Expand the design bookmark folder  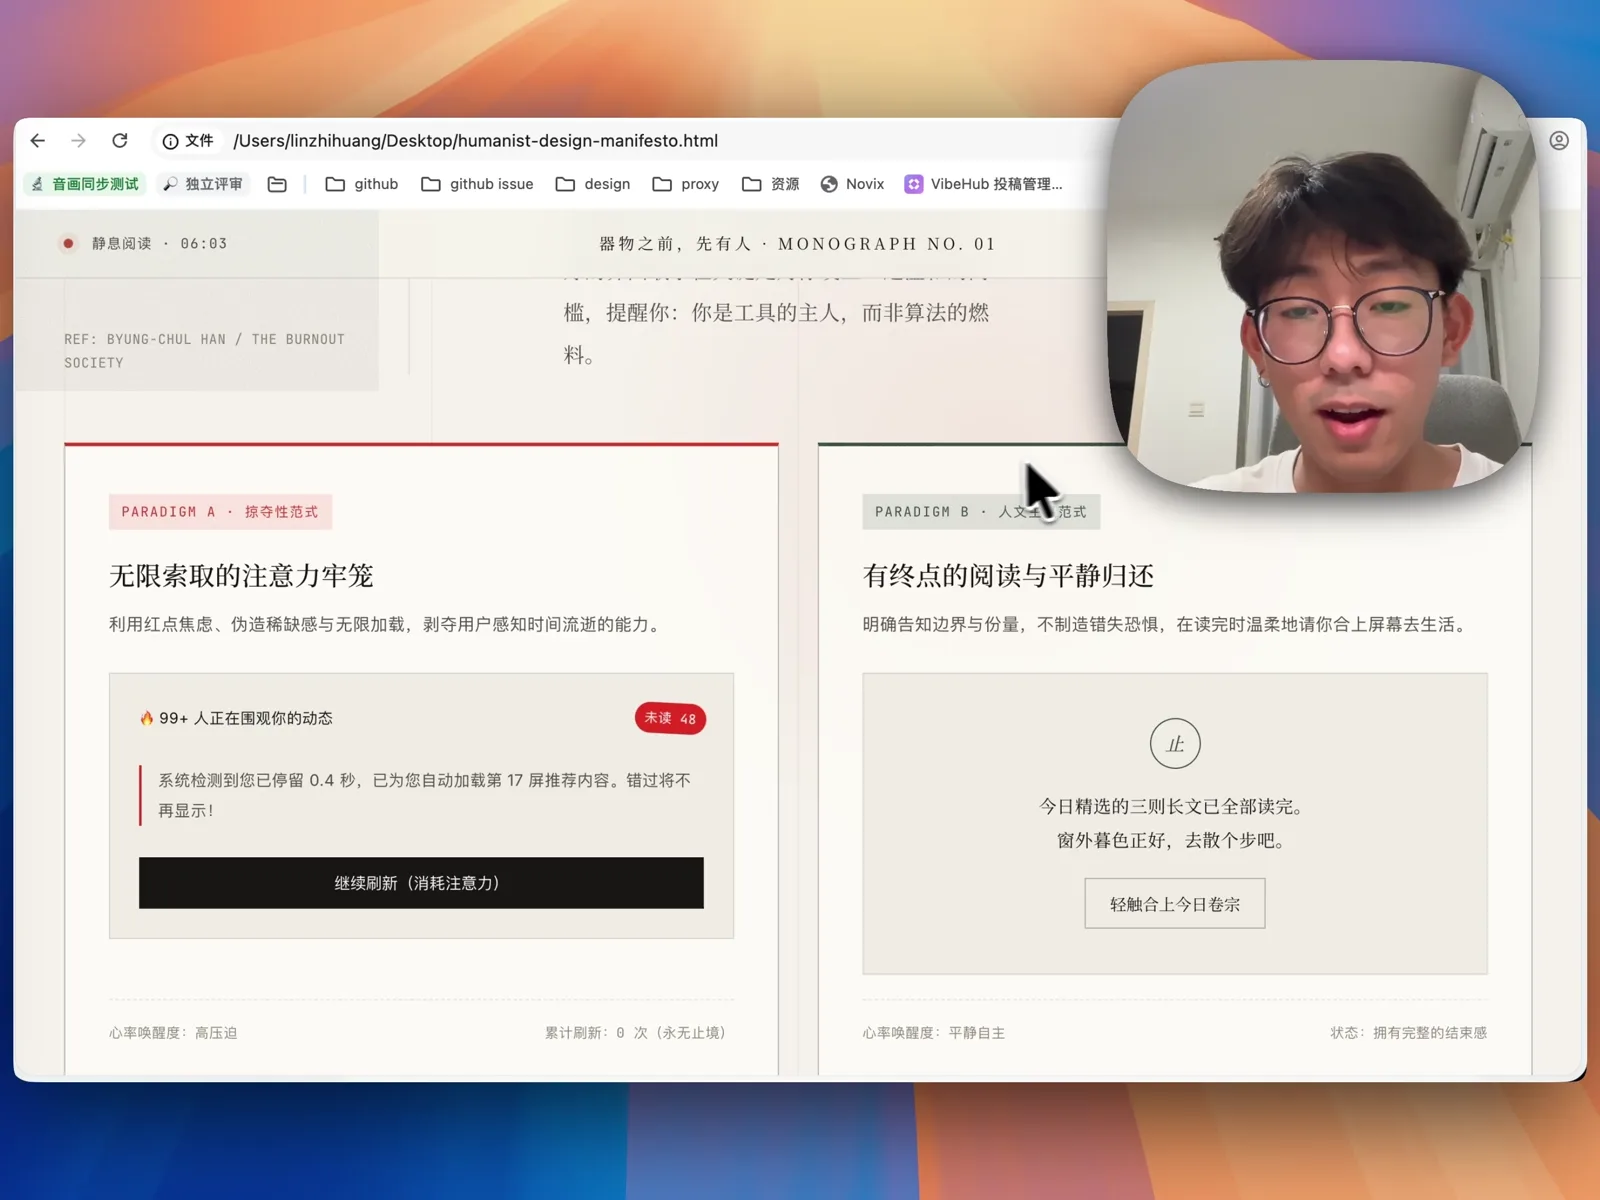coord(593,184)
